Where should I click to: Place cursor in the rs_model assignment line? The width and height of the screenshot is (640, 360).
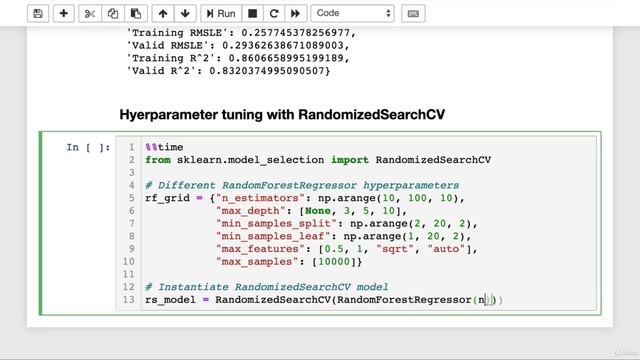tap(324, 300)
